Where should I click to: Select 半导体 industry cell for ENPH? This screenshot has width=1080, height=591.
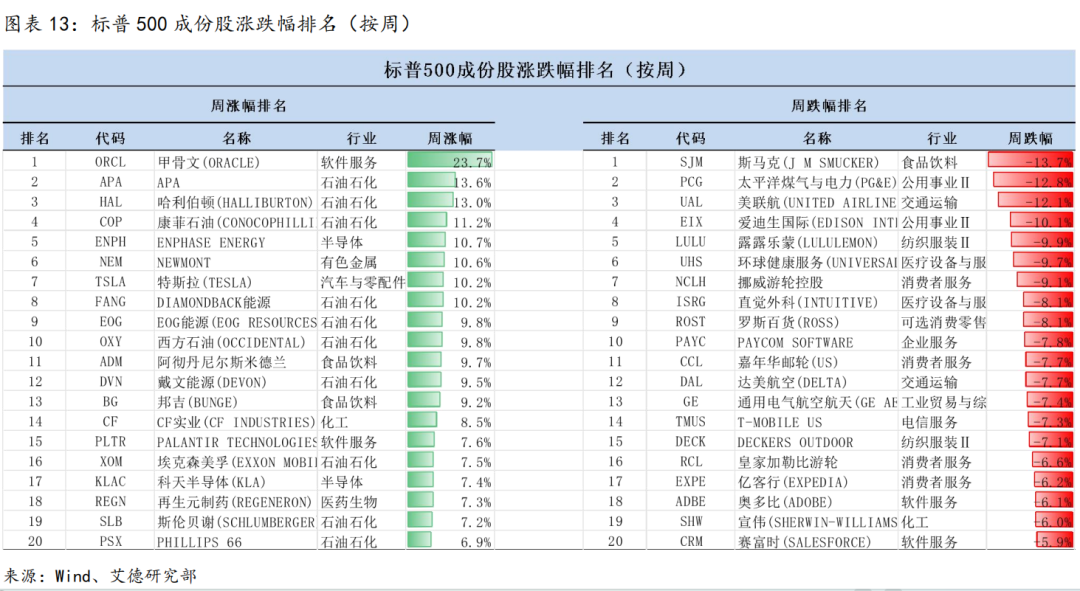(342, 241)
